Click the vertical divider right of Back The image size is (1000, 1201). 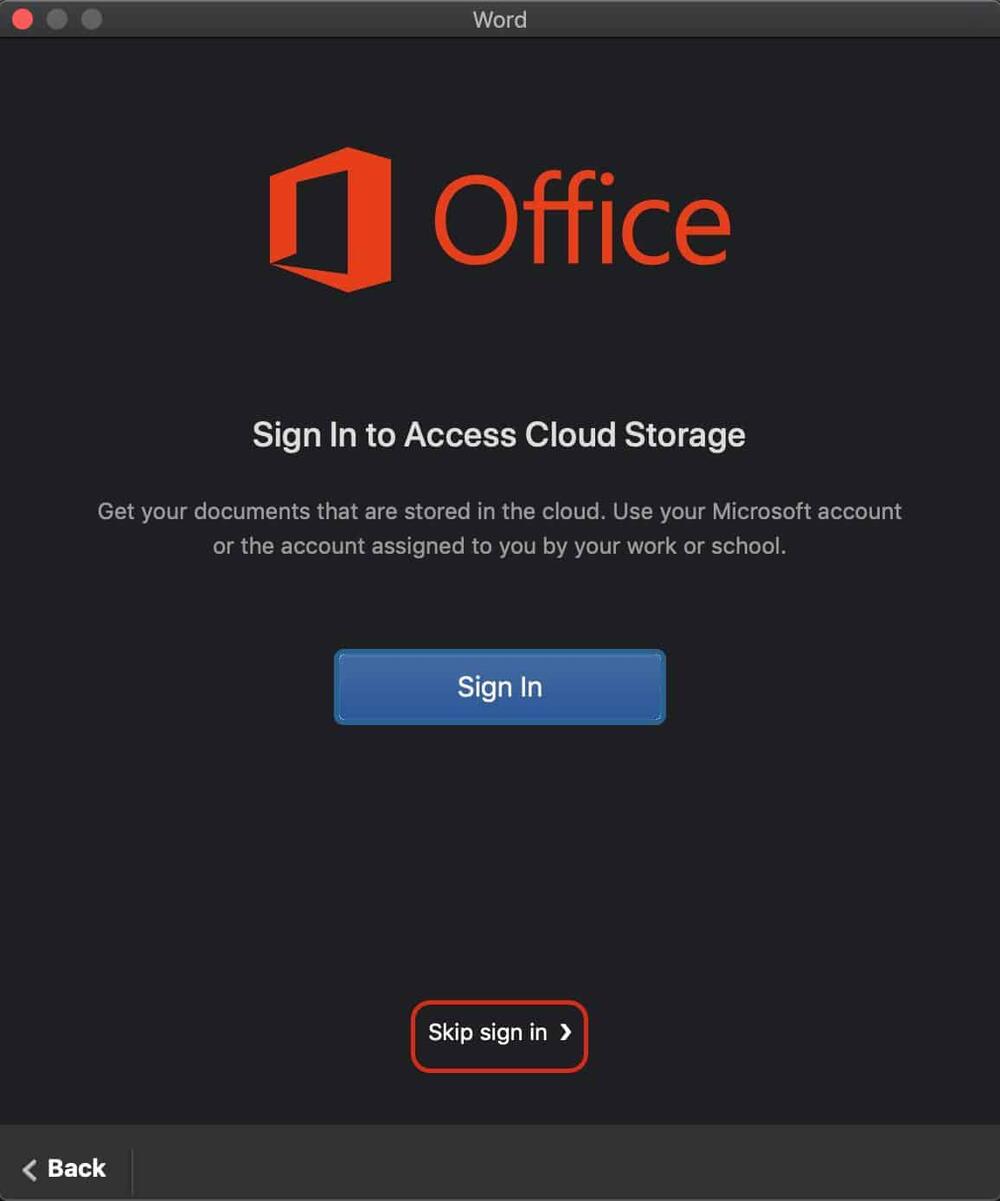coord(132,1168)
